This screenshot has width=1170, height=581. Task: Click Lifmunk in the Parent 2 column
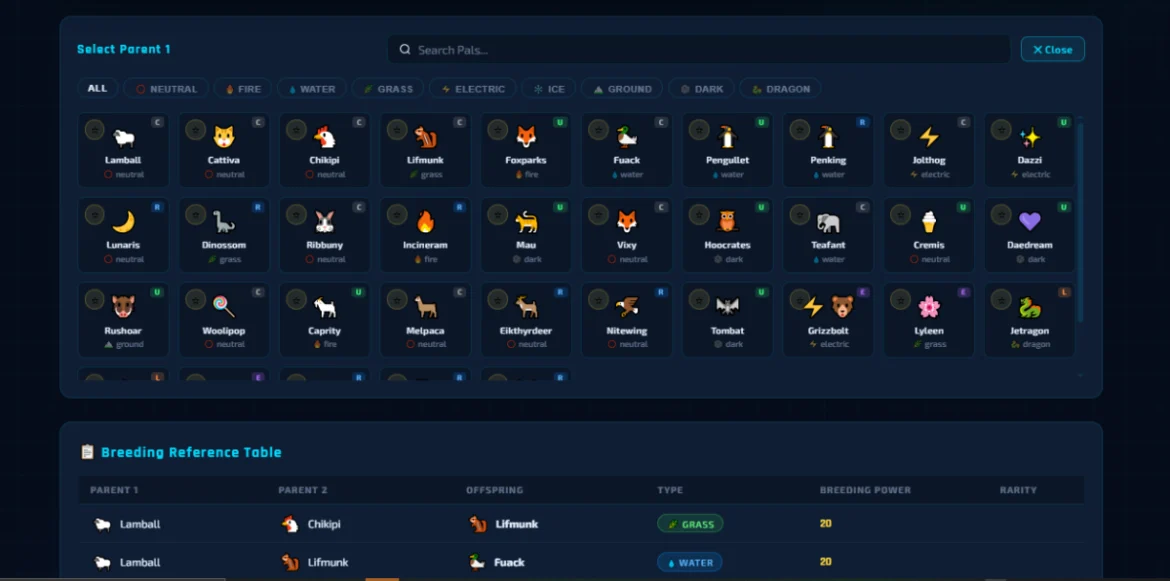(x=315, y=562)
